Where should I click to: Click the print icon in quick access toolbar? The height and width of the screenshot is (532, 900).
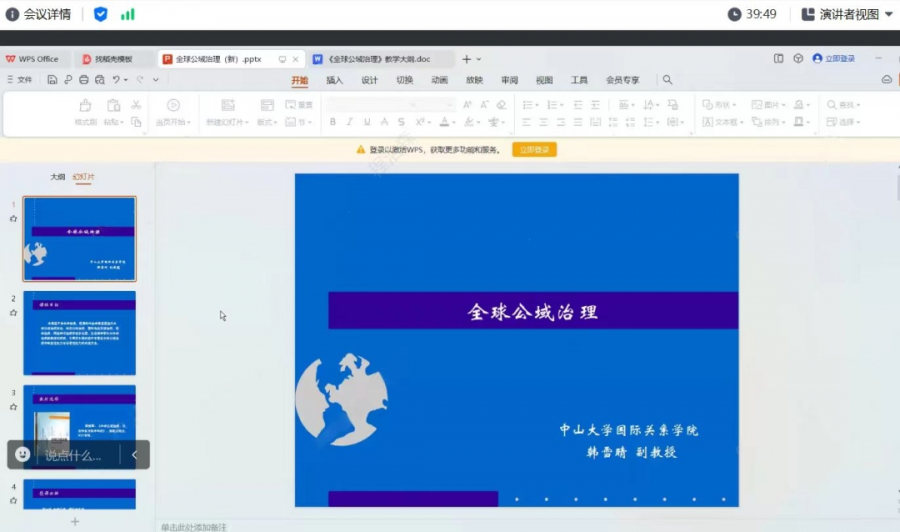coord(84,80)
